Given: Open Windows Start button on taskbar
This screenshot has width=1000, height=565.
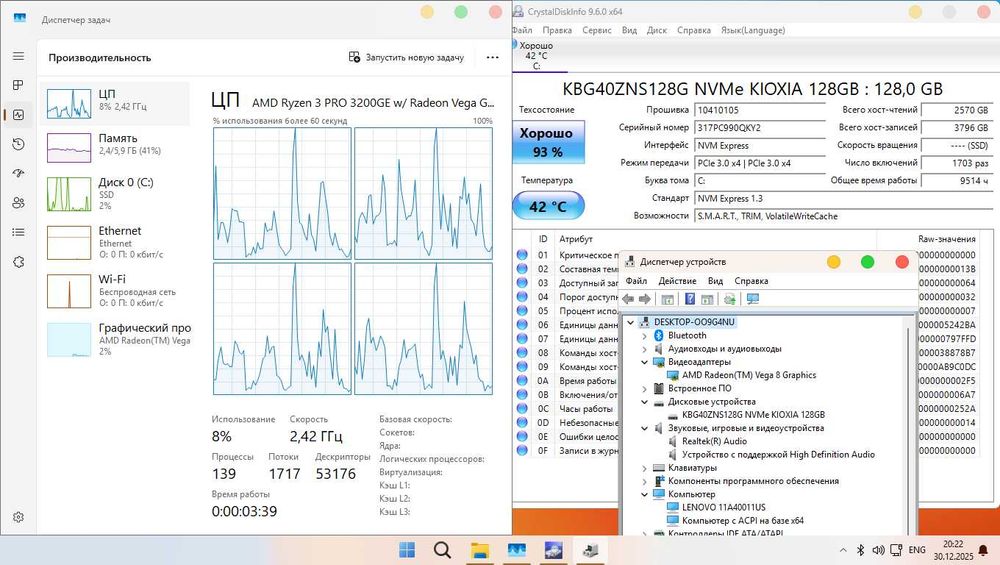Looking at the screenshot, I should coord(406,550).
